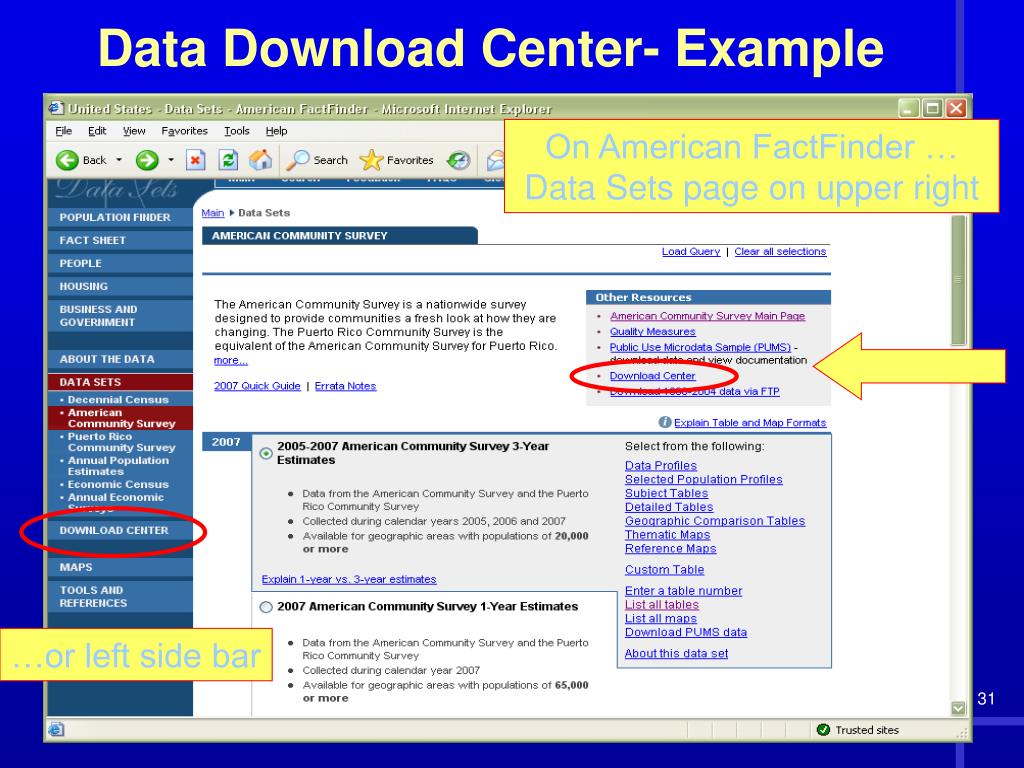Click Clear all selections link
1024x768 pixels.
coord(780,251)
